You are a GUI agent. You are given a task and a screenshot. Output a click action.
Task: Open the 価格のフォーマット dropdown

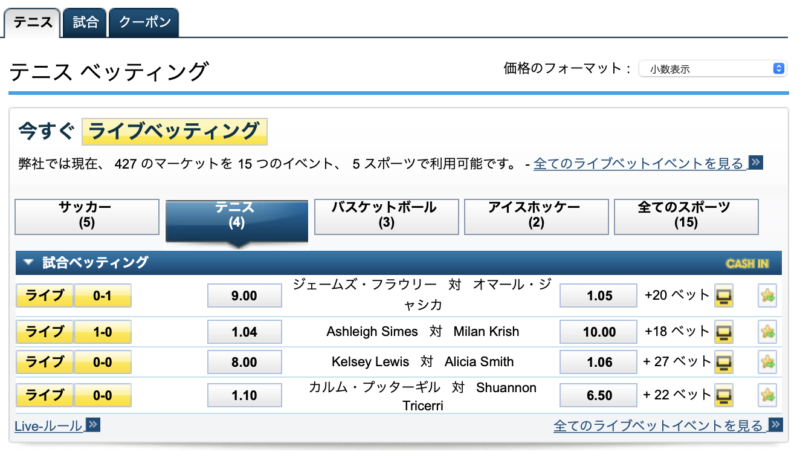712,69
